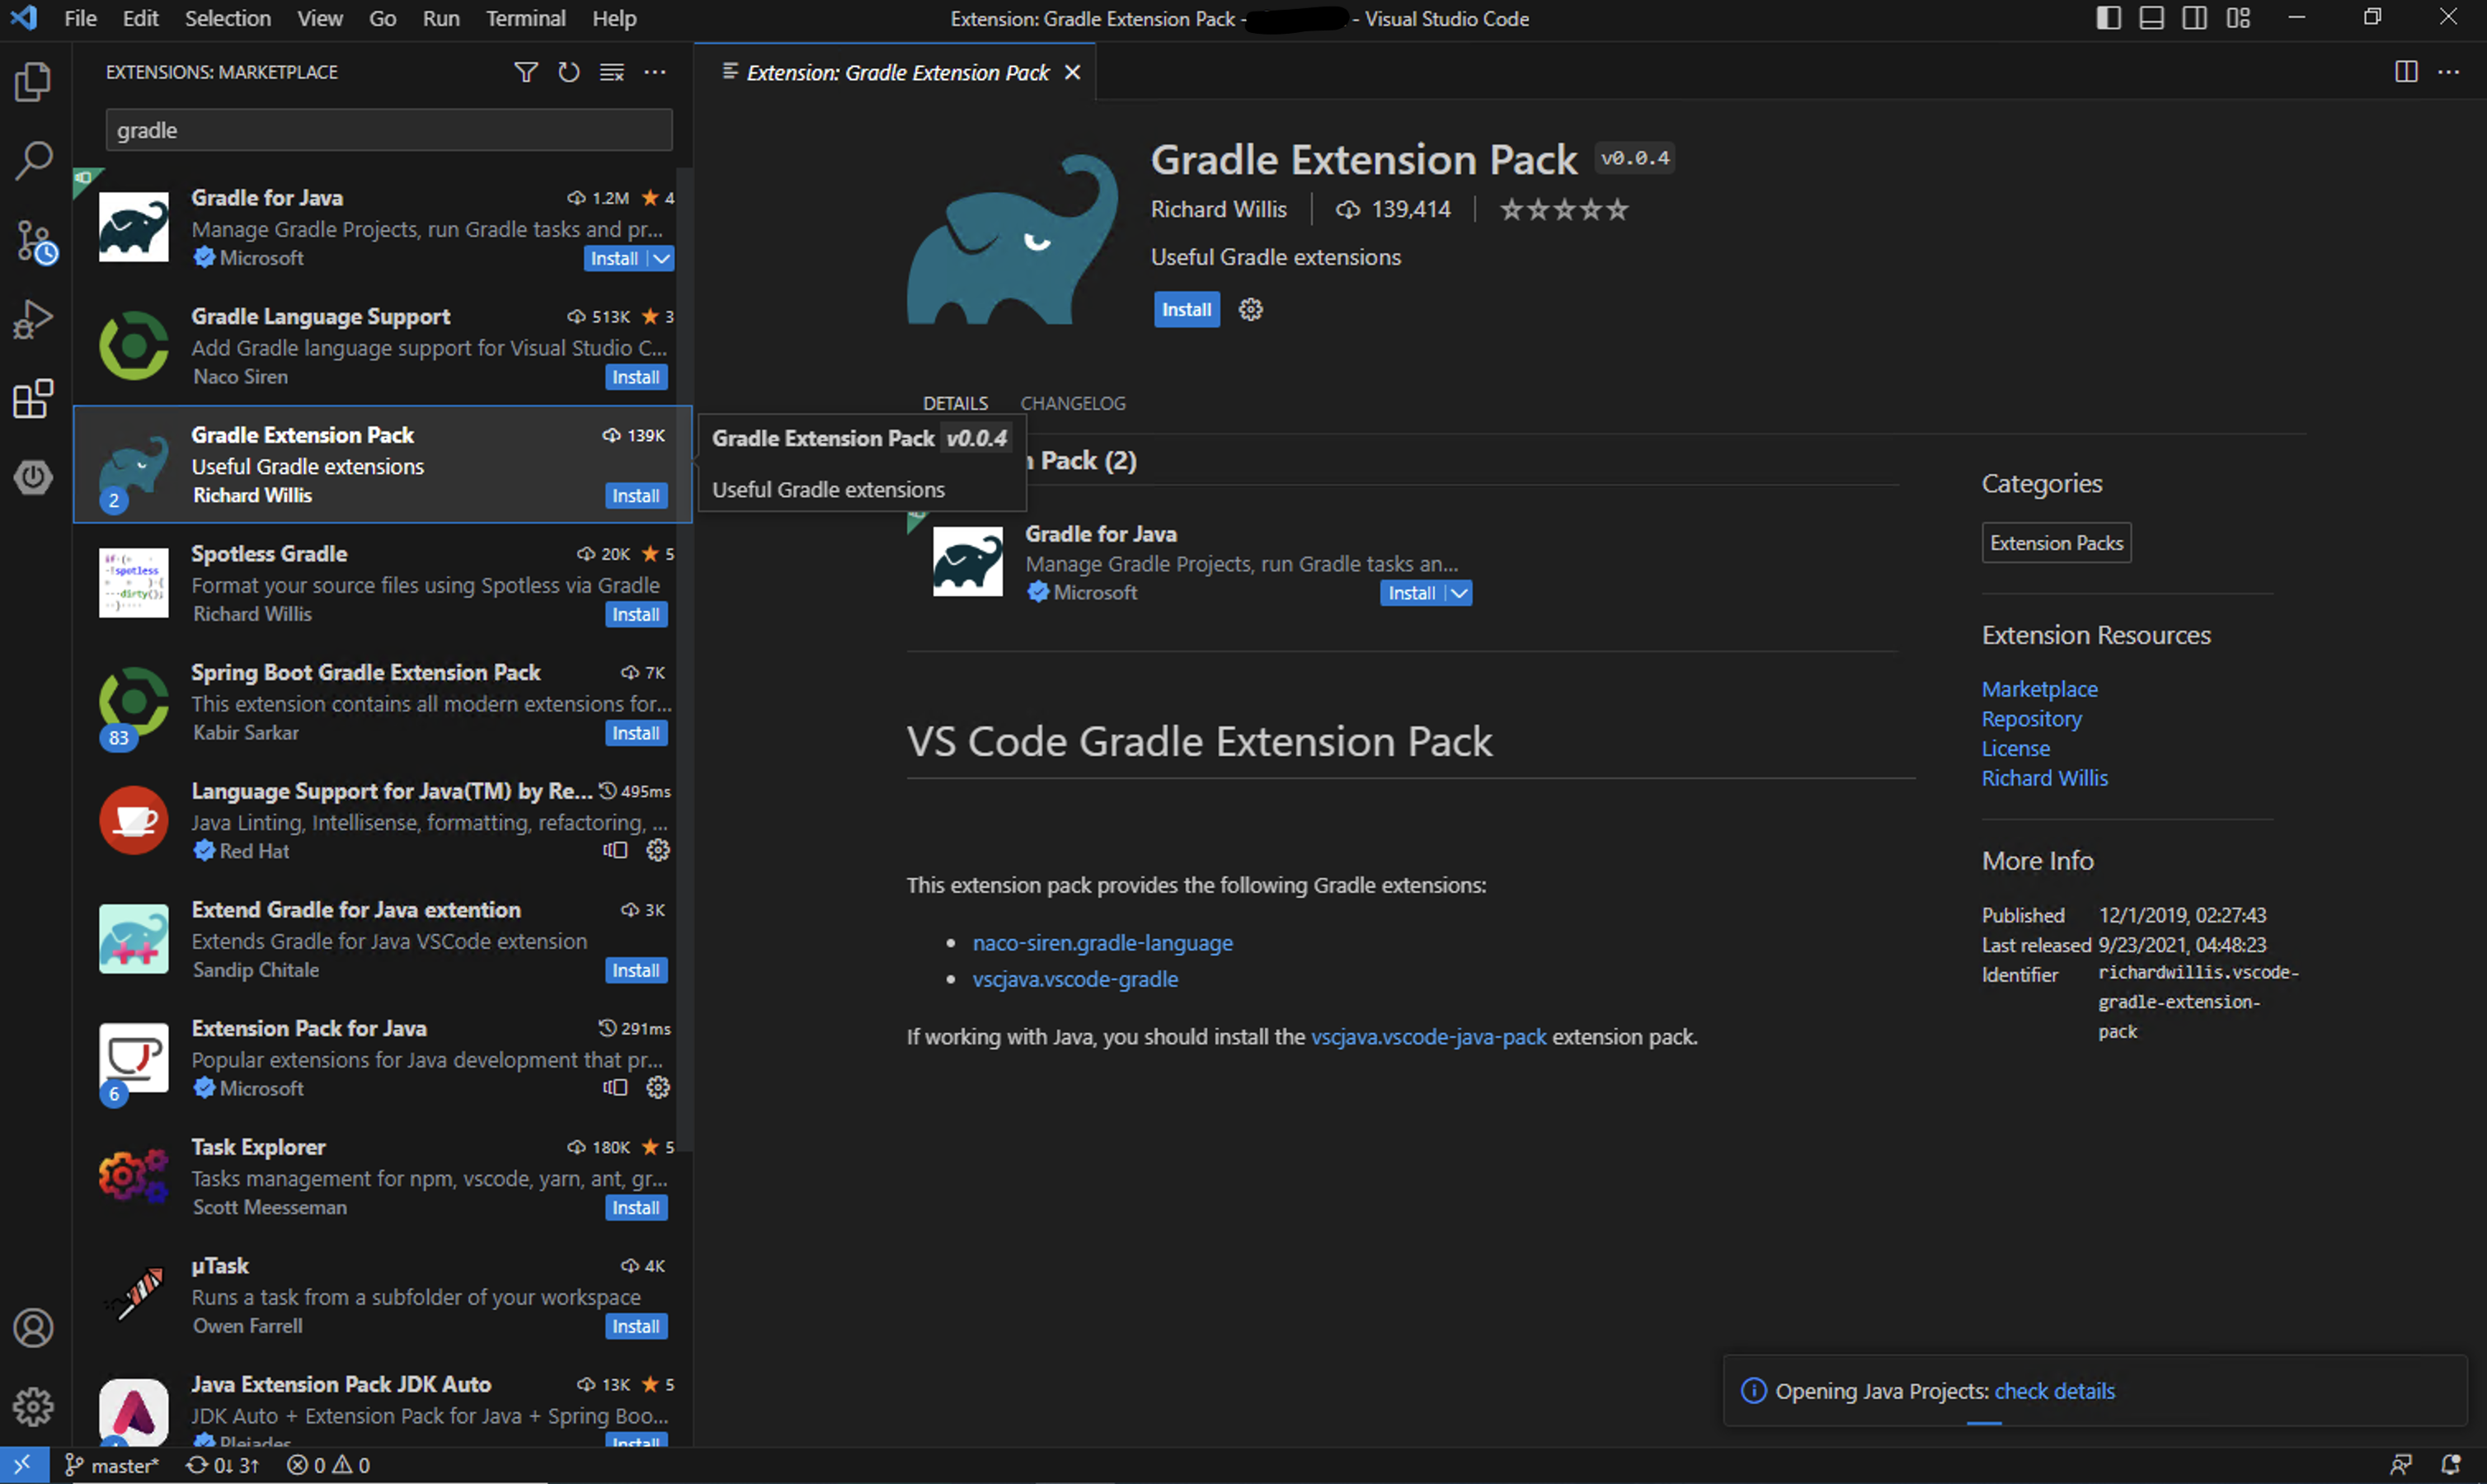Open the Selection menu

228,18
